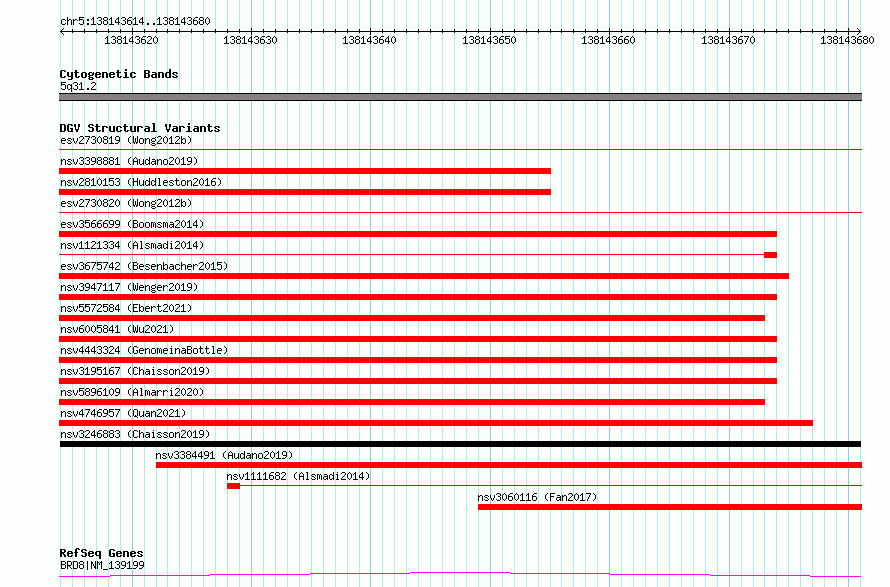Open variant nsv3060116 (Fan2017)

[538, 497]
